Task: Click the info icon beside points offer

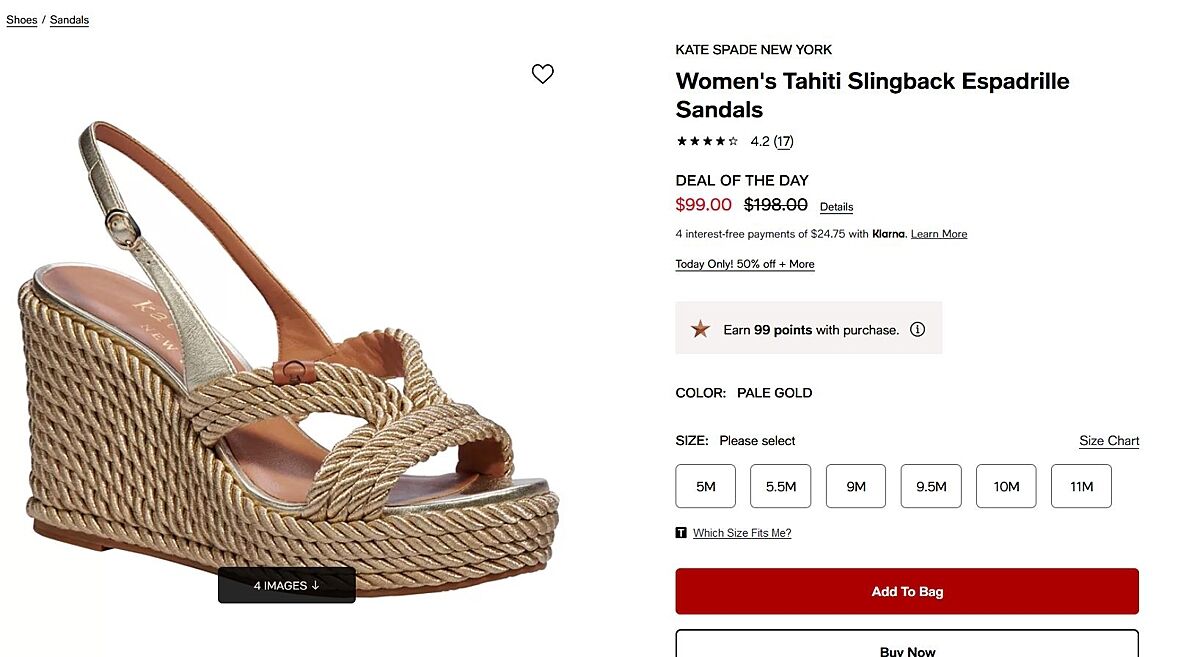Action: tap(917, 329)
